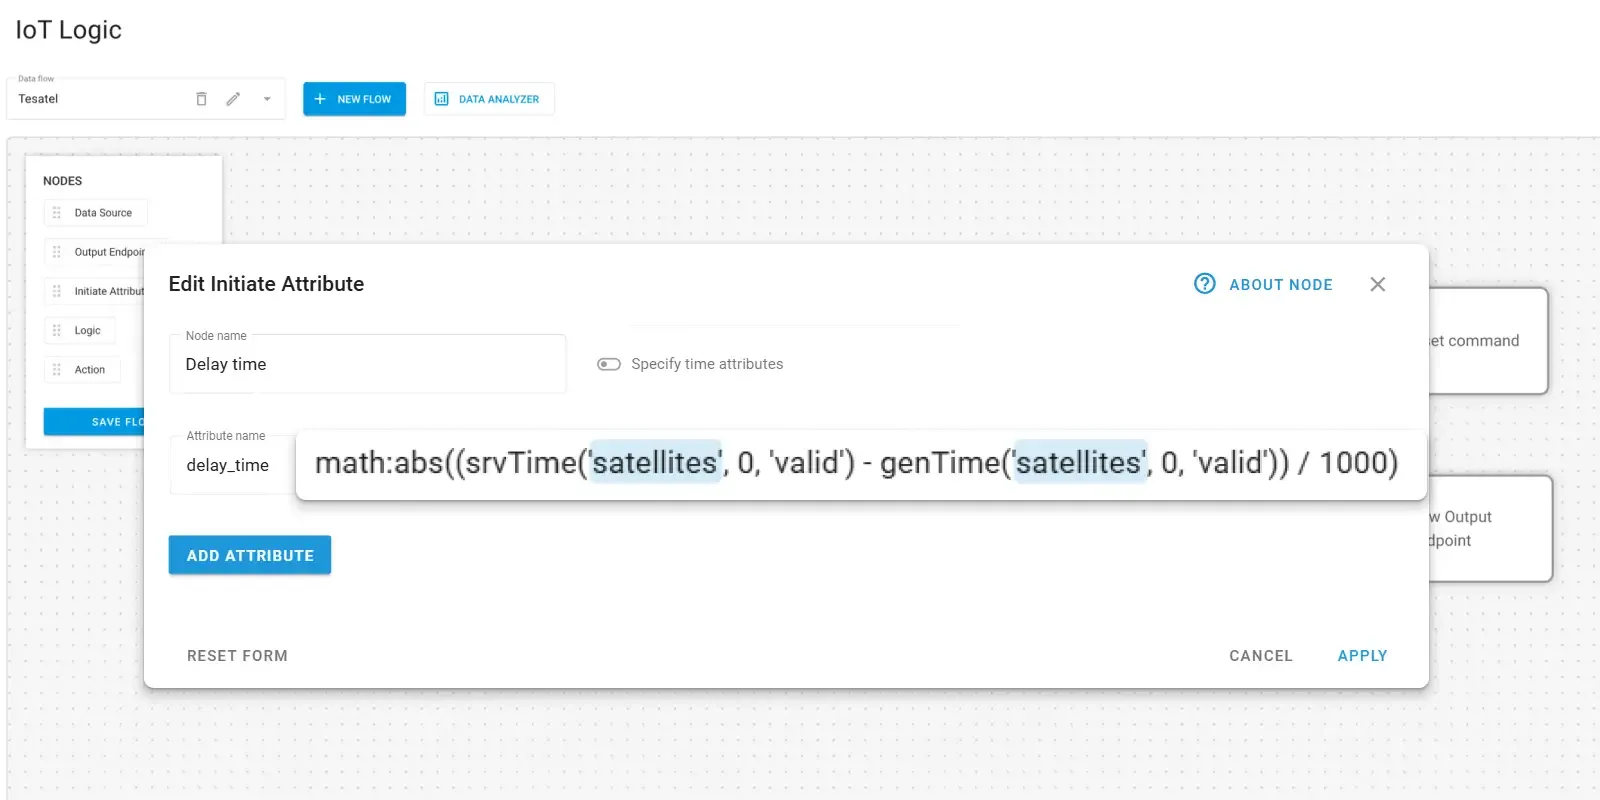Click Reset Form

(x=237, y=656)
